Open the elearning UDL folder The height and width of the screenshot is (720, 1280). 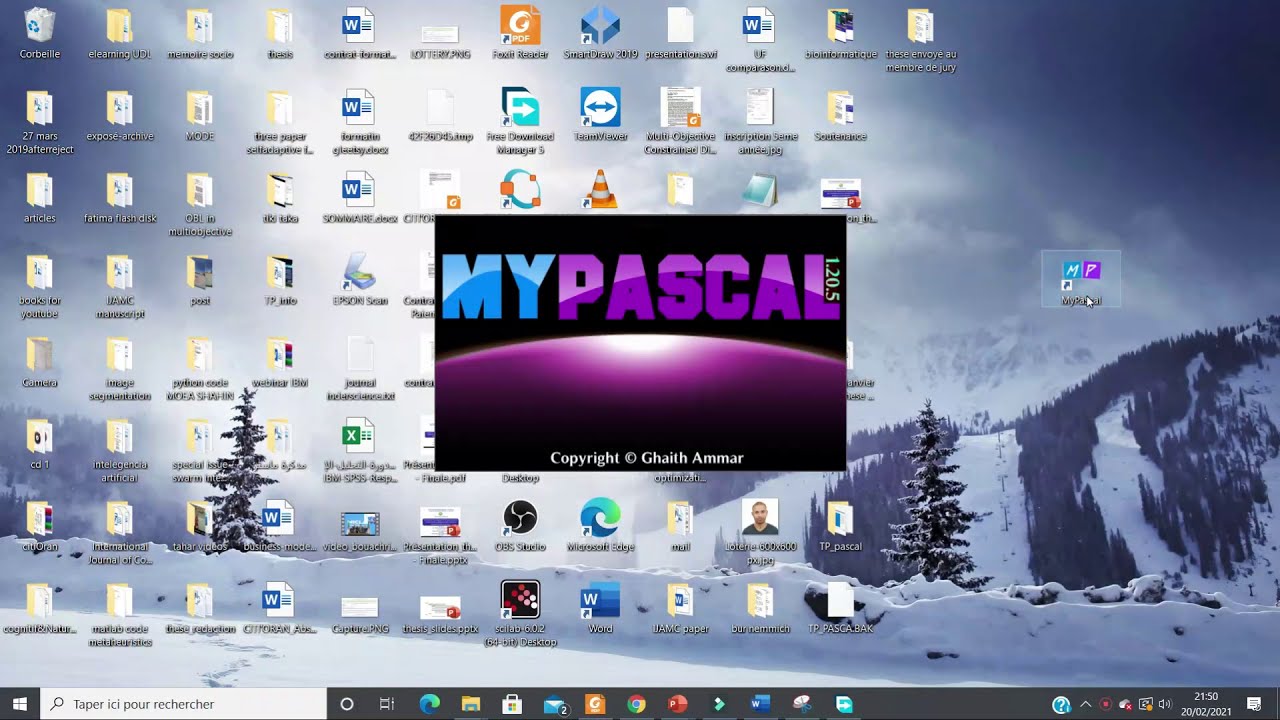(120, 33)
